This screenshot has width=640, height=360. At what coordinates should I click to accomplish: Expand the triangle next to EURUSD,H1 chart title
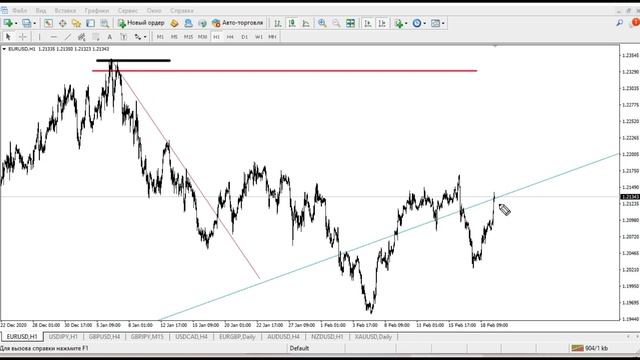[x=4, y=49]
